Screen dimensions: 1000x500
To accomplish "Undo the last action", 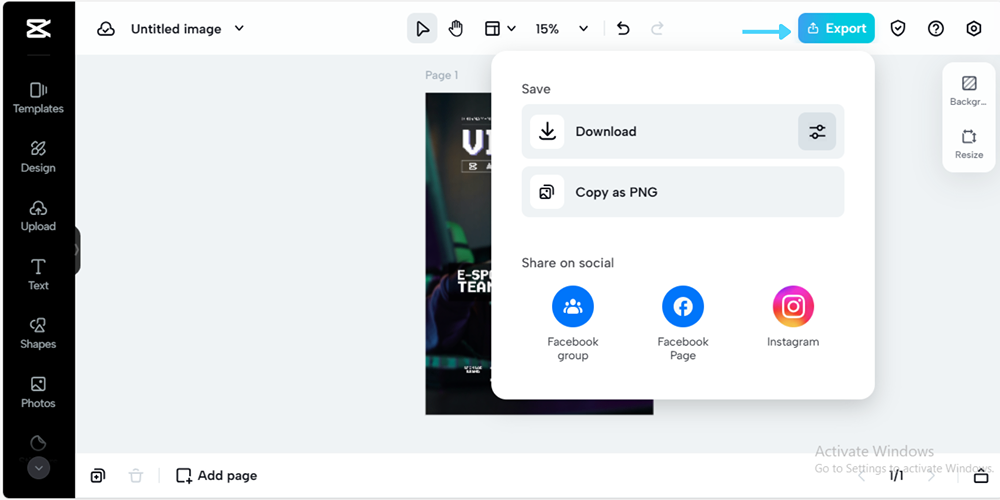I will pyautogui.click(x=623, y=29).
